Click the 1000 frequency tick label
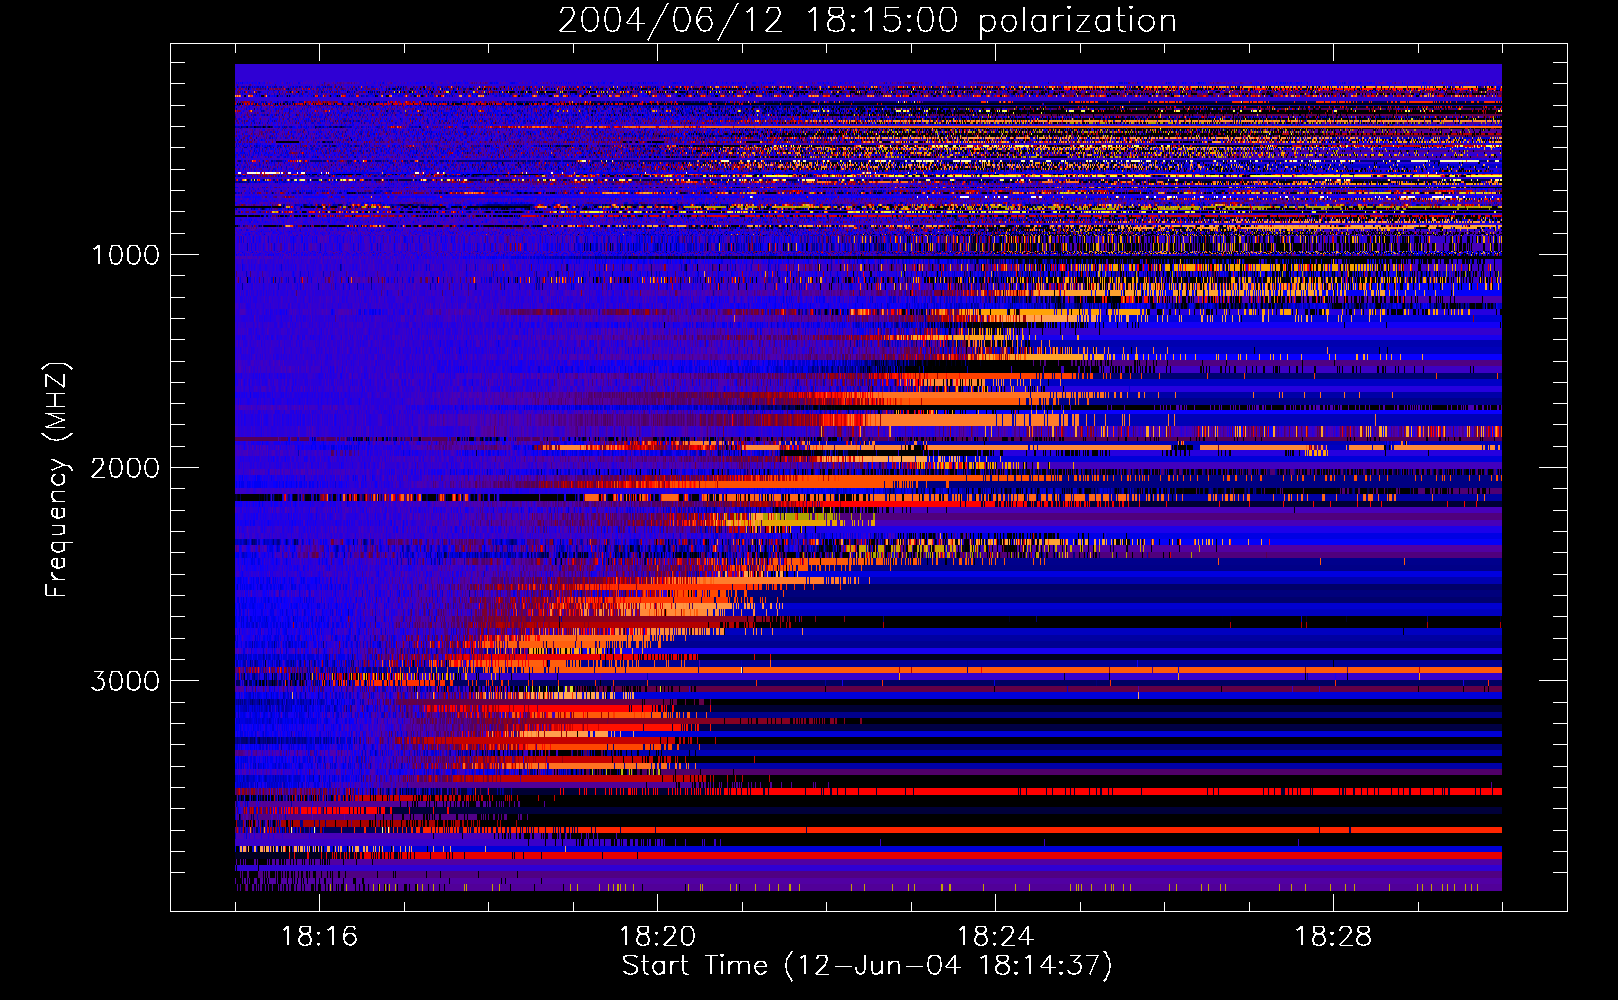Image resolution: width=1618 pixels, height=1000 pixels. pos(125,255)
